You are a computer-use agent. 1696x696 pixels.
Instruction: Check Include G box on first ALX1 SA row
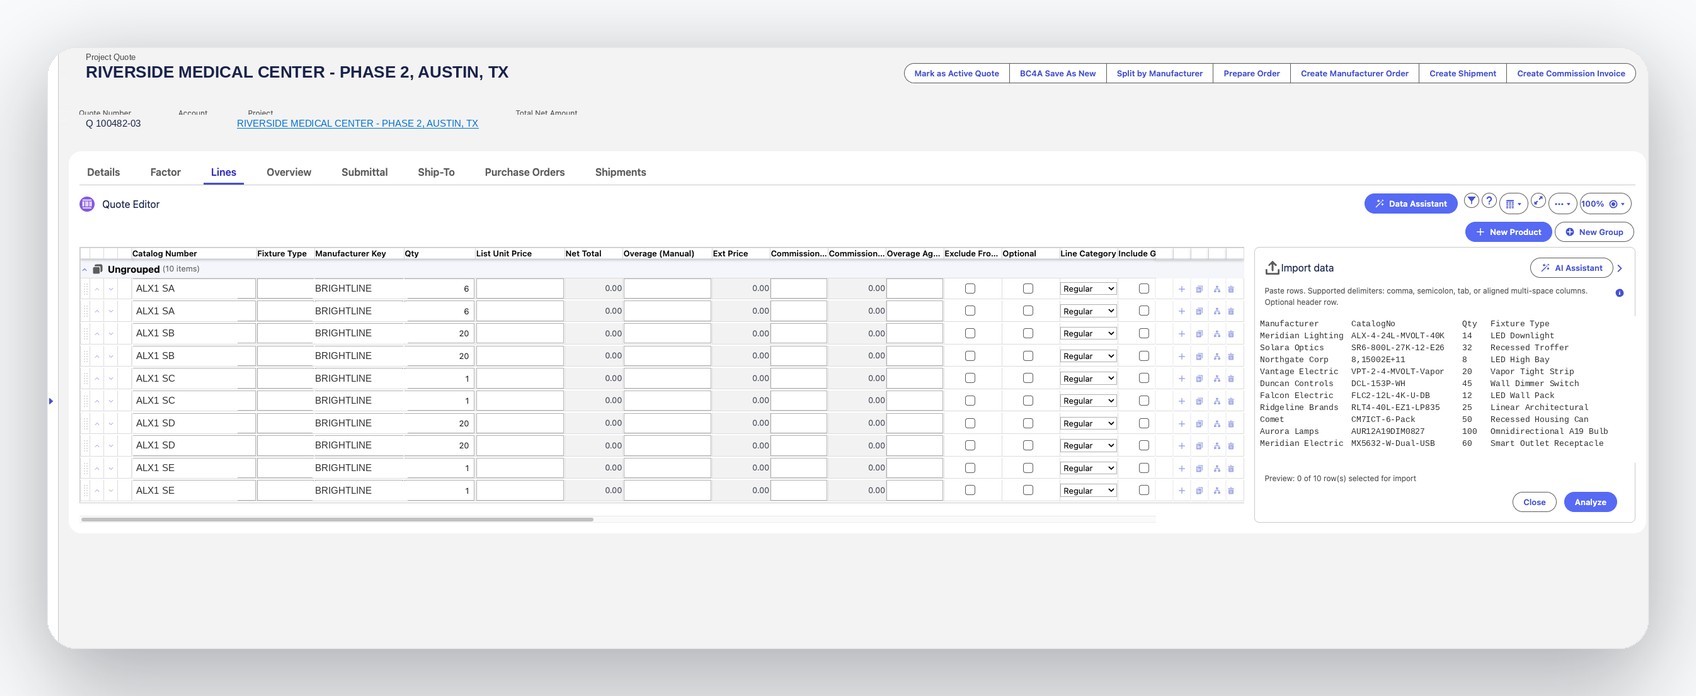(1144, 289)
